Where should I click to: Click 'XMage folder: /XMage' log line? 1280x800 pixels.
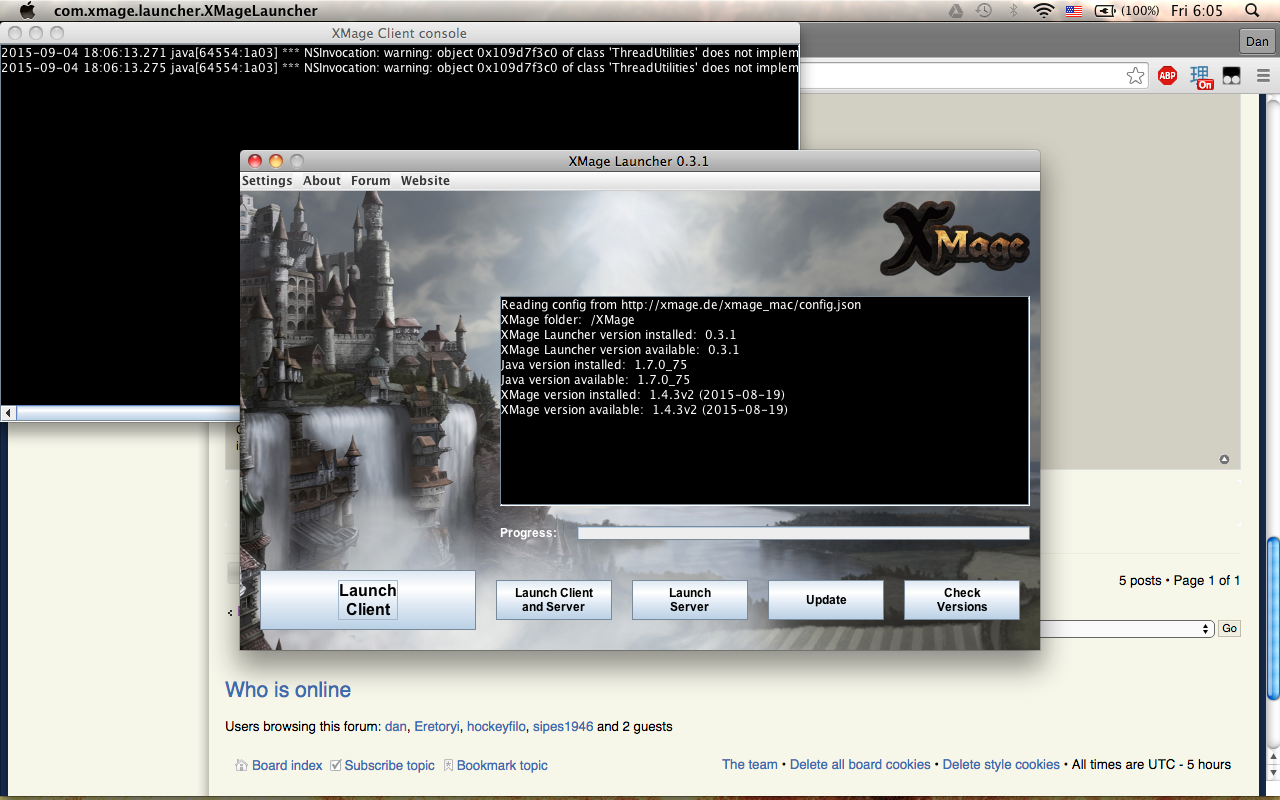click(568, 320)
